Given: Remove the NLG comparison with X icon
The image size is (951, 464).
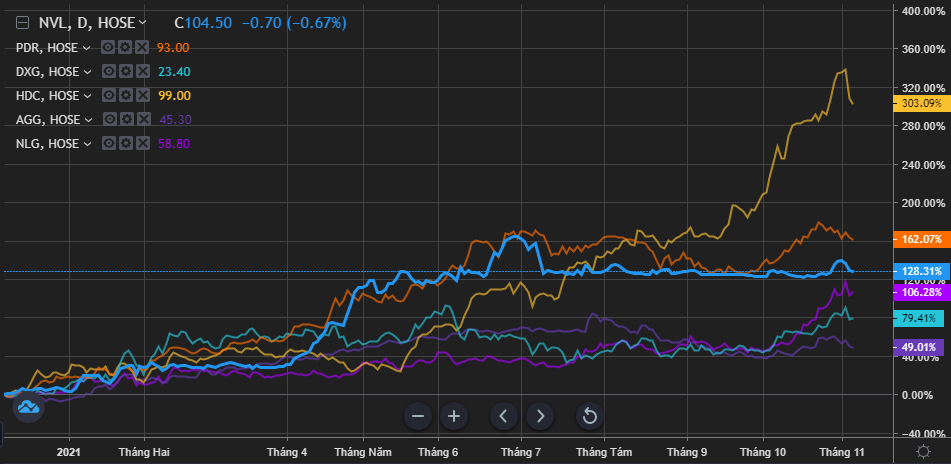Looking at the screenshot, I should (x=143, y=144).
